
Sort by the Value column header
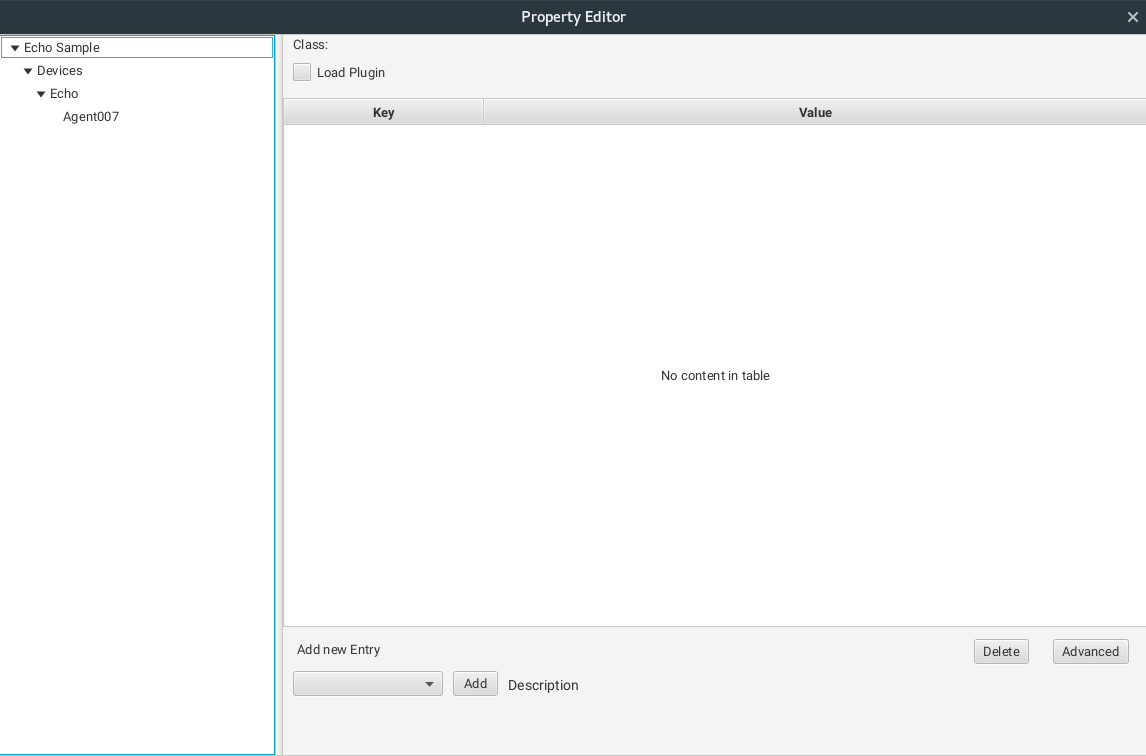[x=815, y=112]
